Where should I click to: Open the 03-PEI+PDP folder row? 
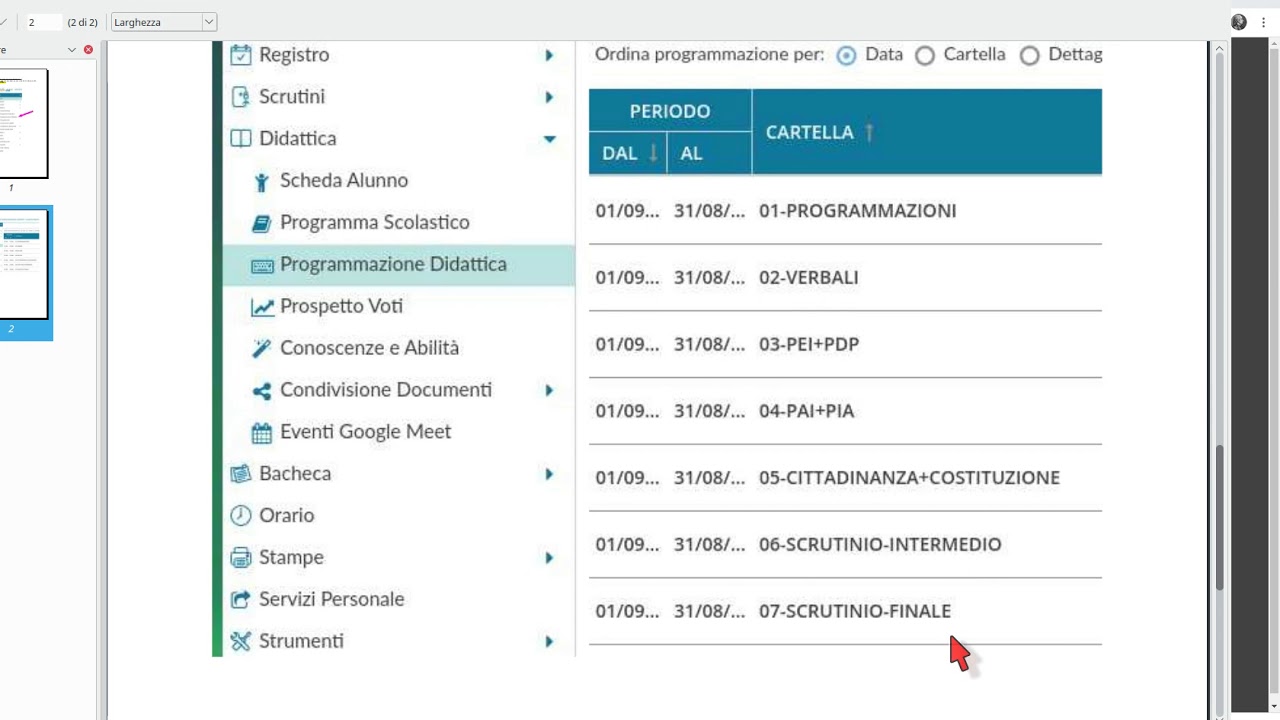point(845,344)
